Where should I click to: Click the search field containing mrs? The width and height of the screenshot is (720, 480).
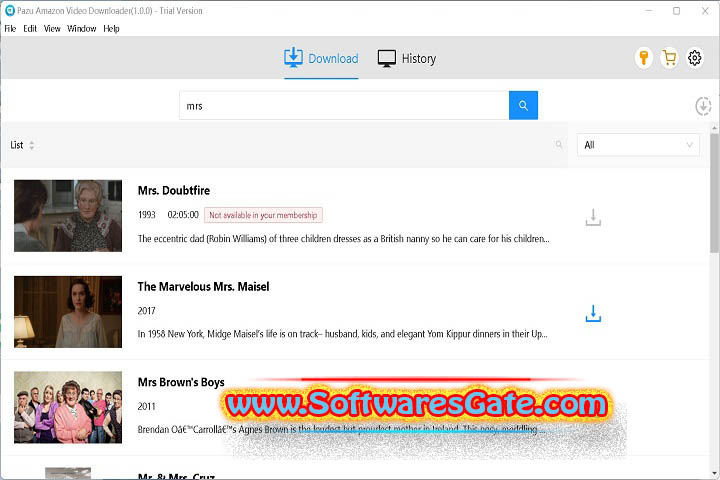[x=344, y=106]
